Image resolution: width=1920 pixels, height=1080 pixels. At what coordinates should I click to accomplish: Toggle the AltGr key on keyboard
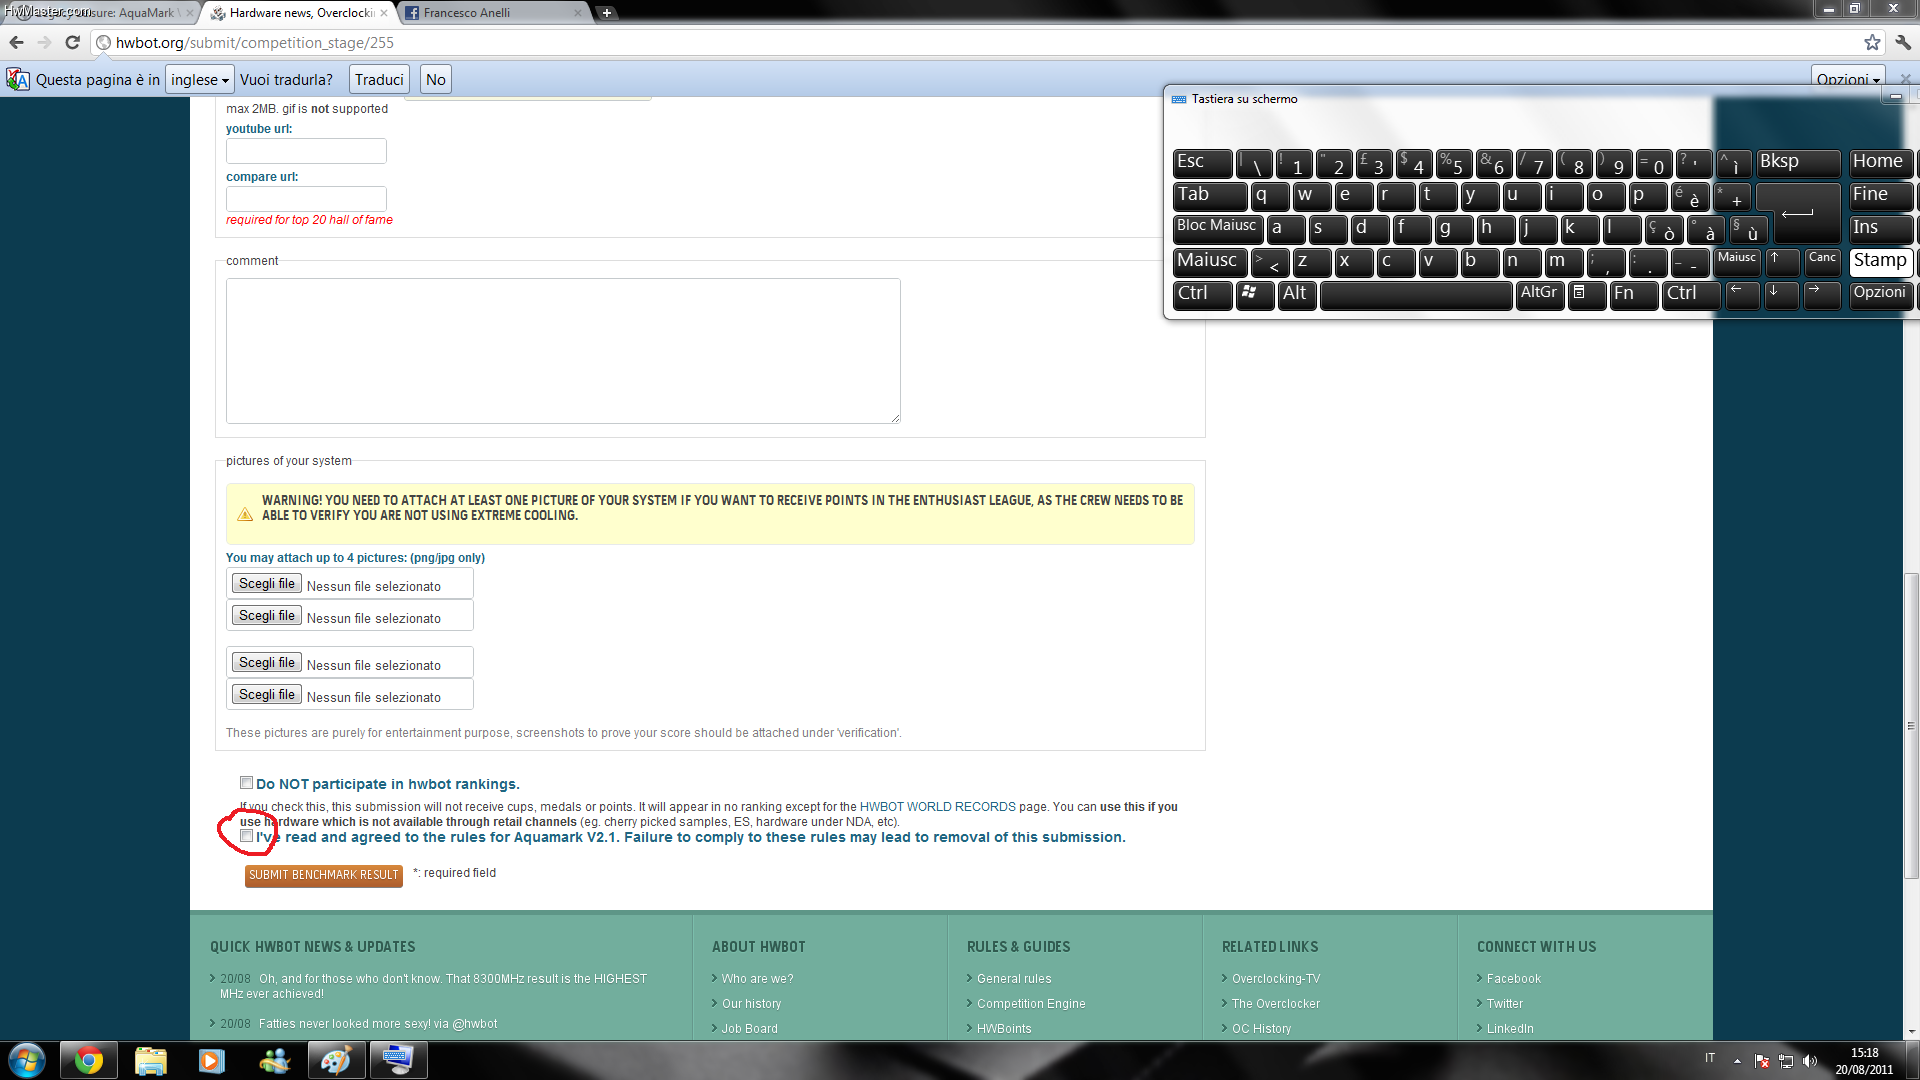coord(1540,294)
